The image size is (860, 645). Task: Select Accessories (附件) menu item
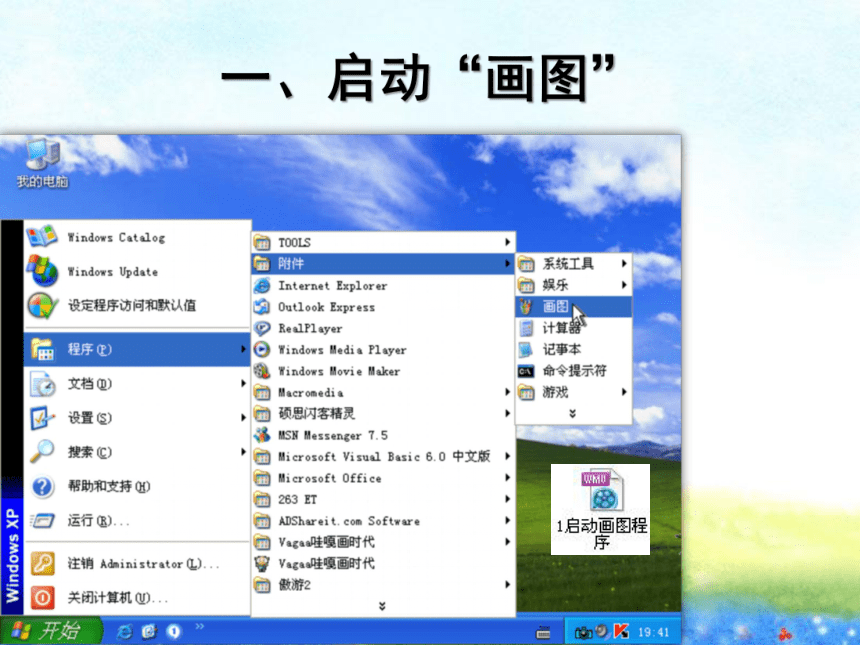click(383, 264)
